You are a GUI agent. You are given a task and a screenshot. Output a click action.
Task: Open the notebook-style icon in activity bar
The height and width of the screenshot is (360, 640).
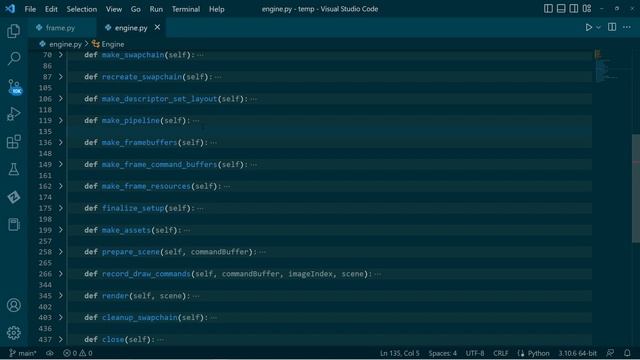point(13,224)
